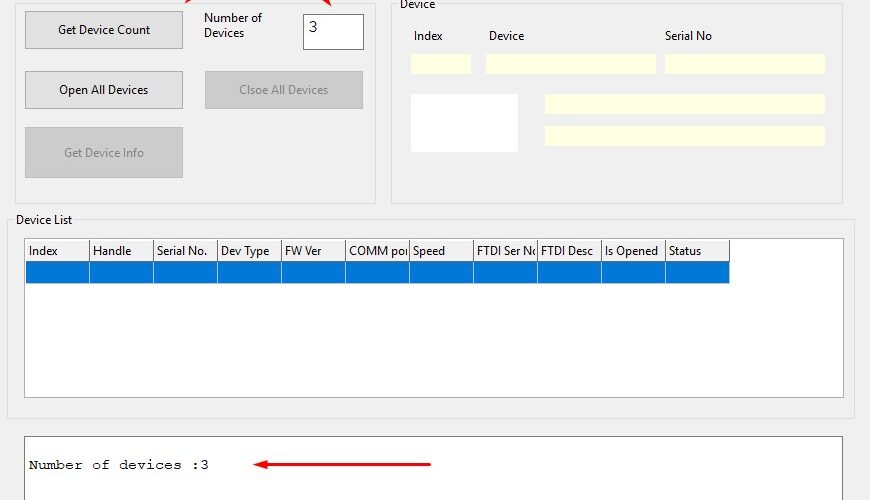Select the Device name field
This screenshot has height=500, width=870.
click(x=570, y=64)
